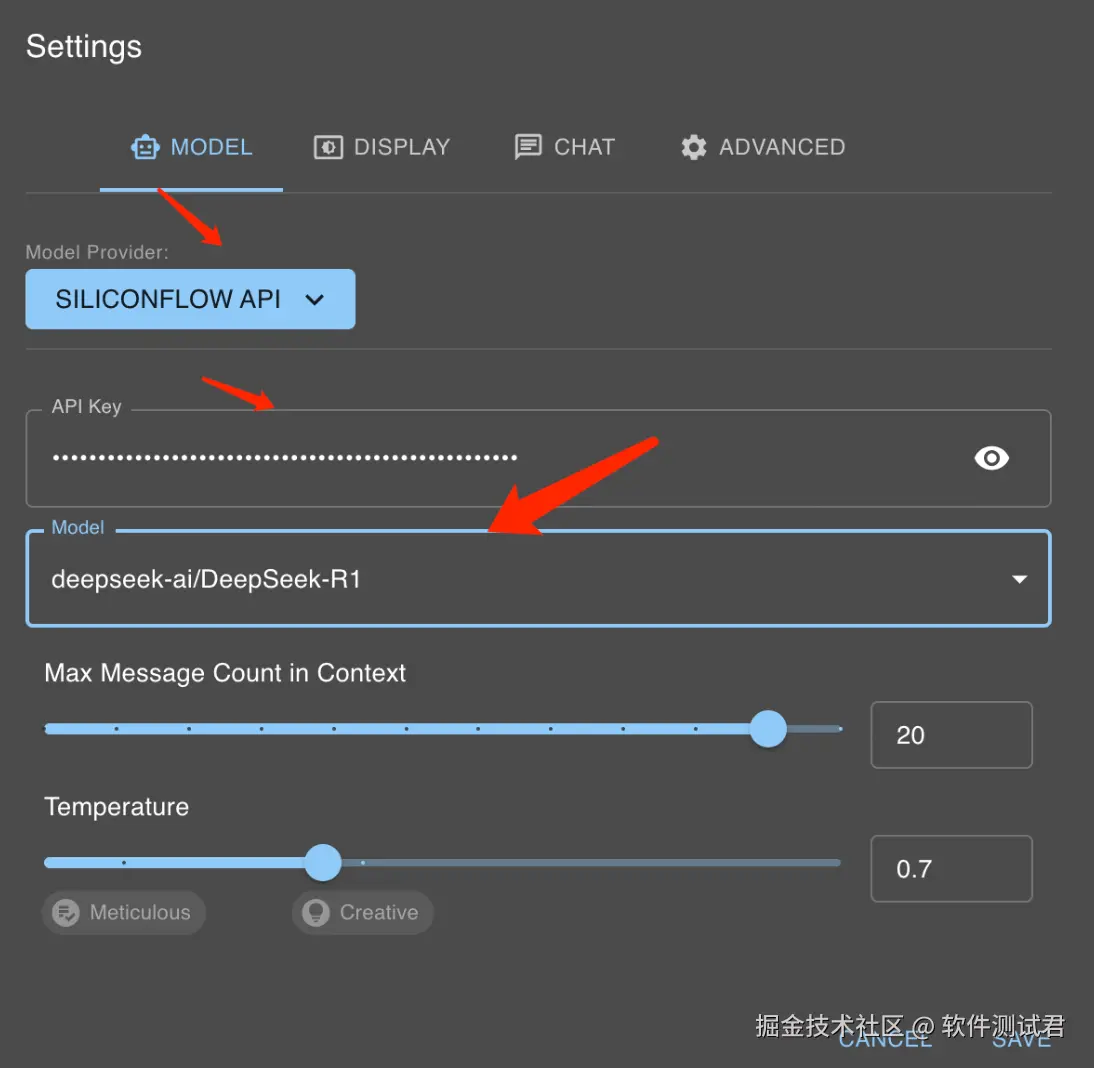Switch to the MODEL tab
This screenshot has width=1094, height=1068.
click(191, 147)
